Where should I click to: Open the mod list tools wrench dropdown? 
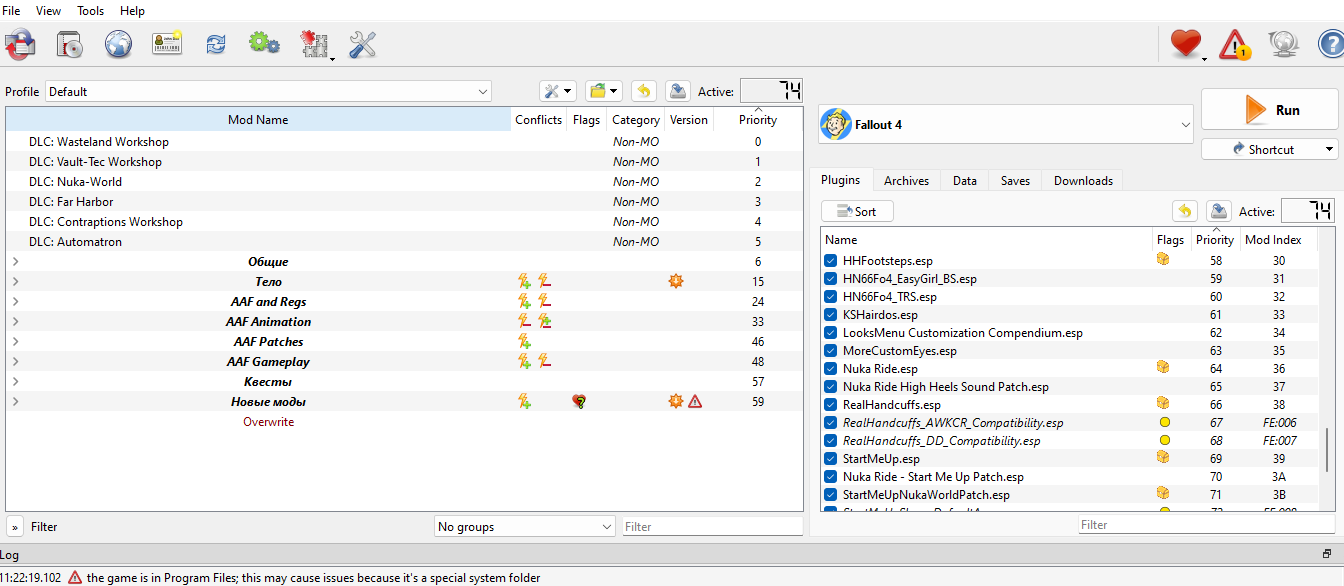pos(557,91)
